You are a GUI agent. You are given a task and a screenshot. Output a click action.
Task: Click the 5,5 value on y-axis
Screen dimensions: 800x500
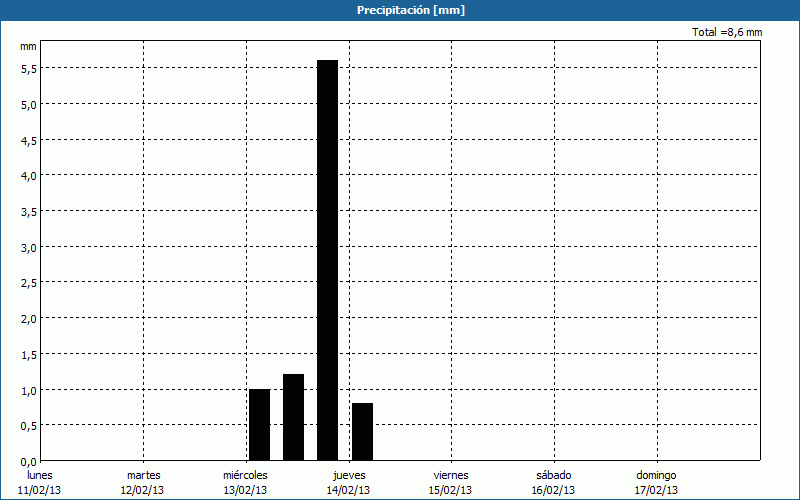pos(28,68)
